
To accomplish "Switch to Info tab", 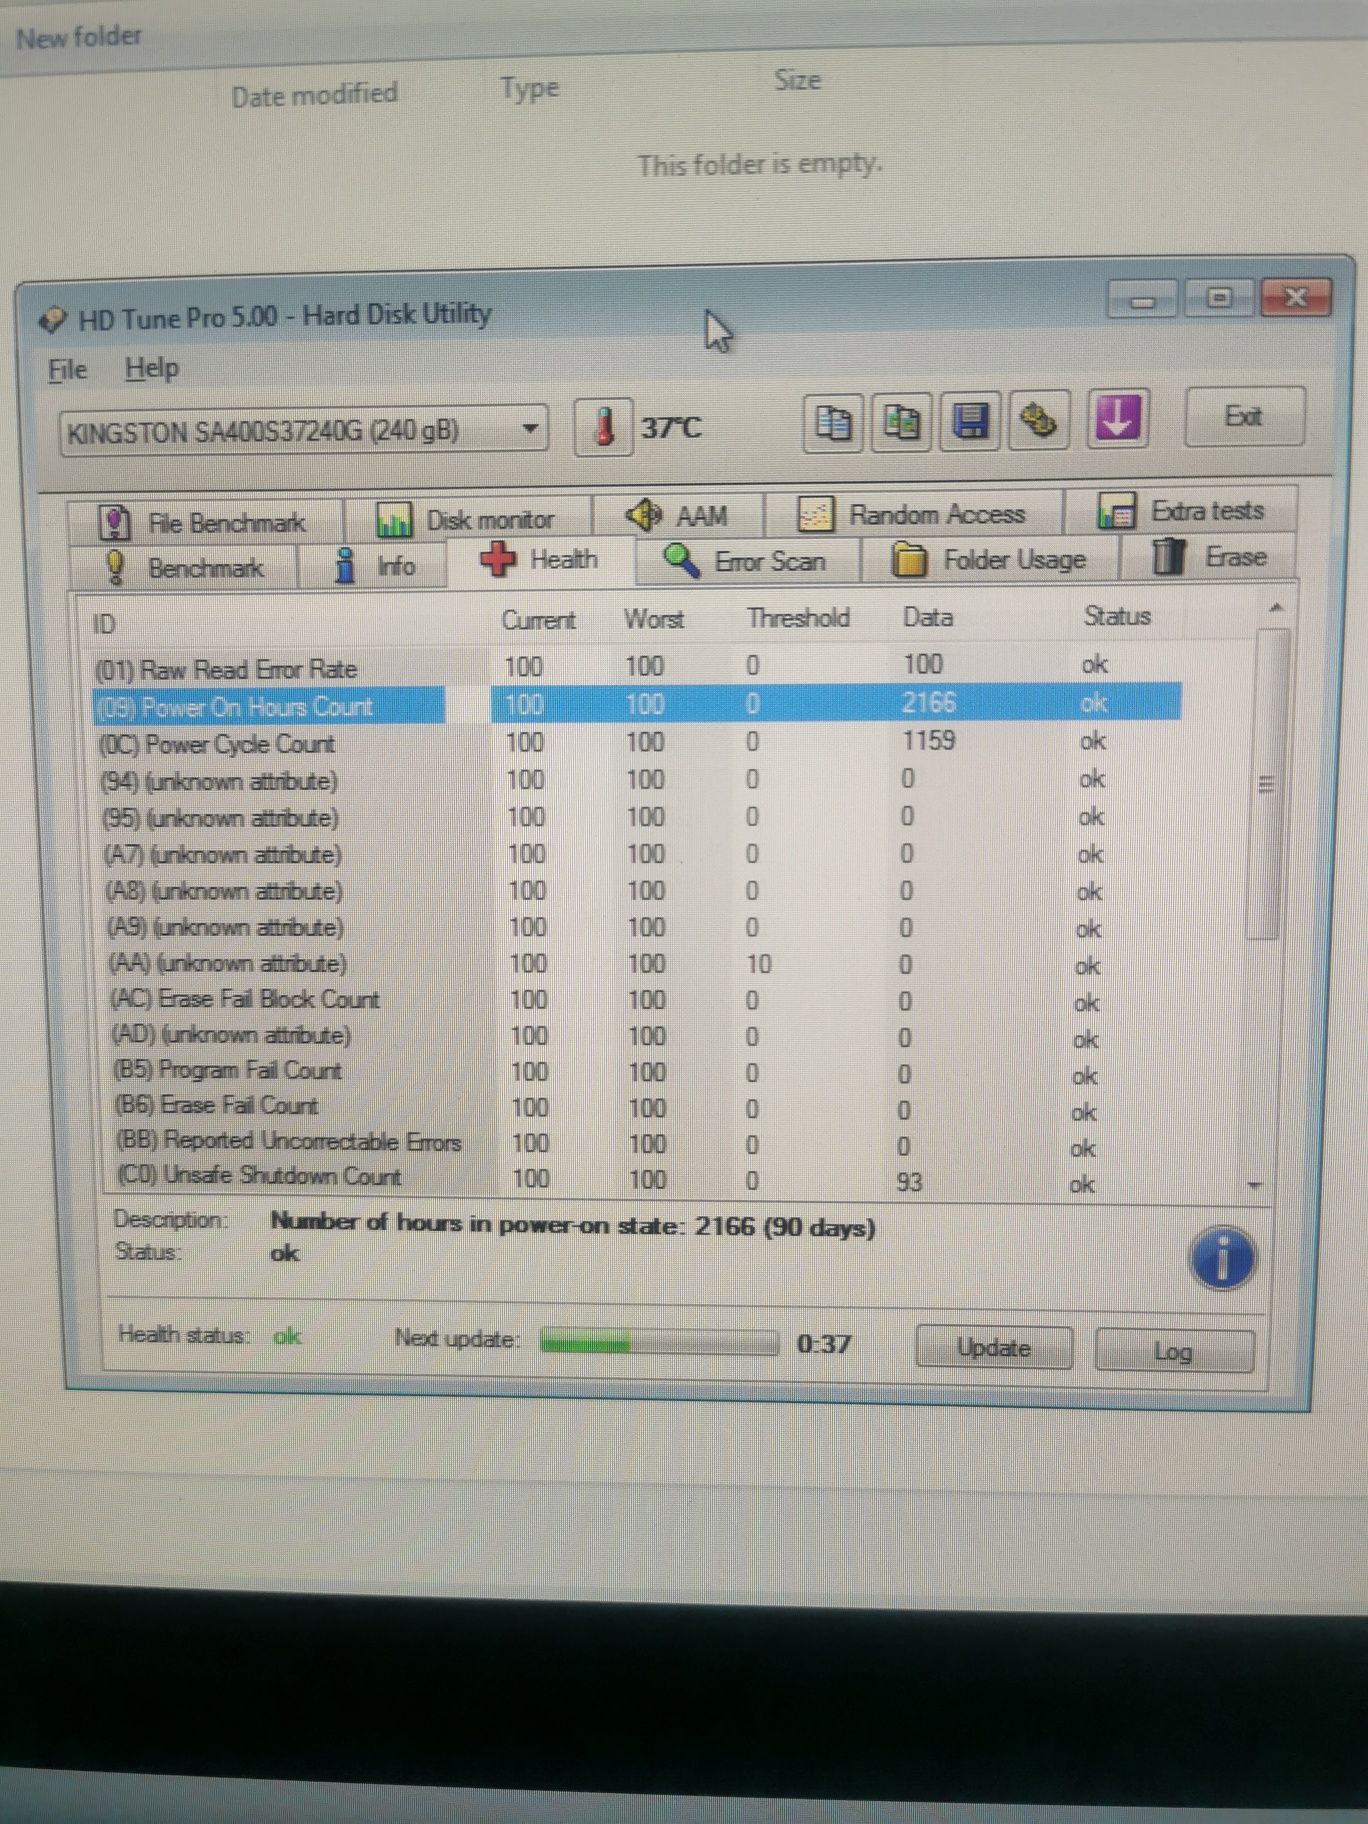I will 374,565.
